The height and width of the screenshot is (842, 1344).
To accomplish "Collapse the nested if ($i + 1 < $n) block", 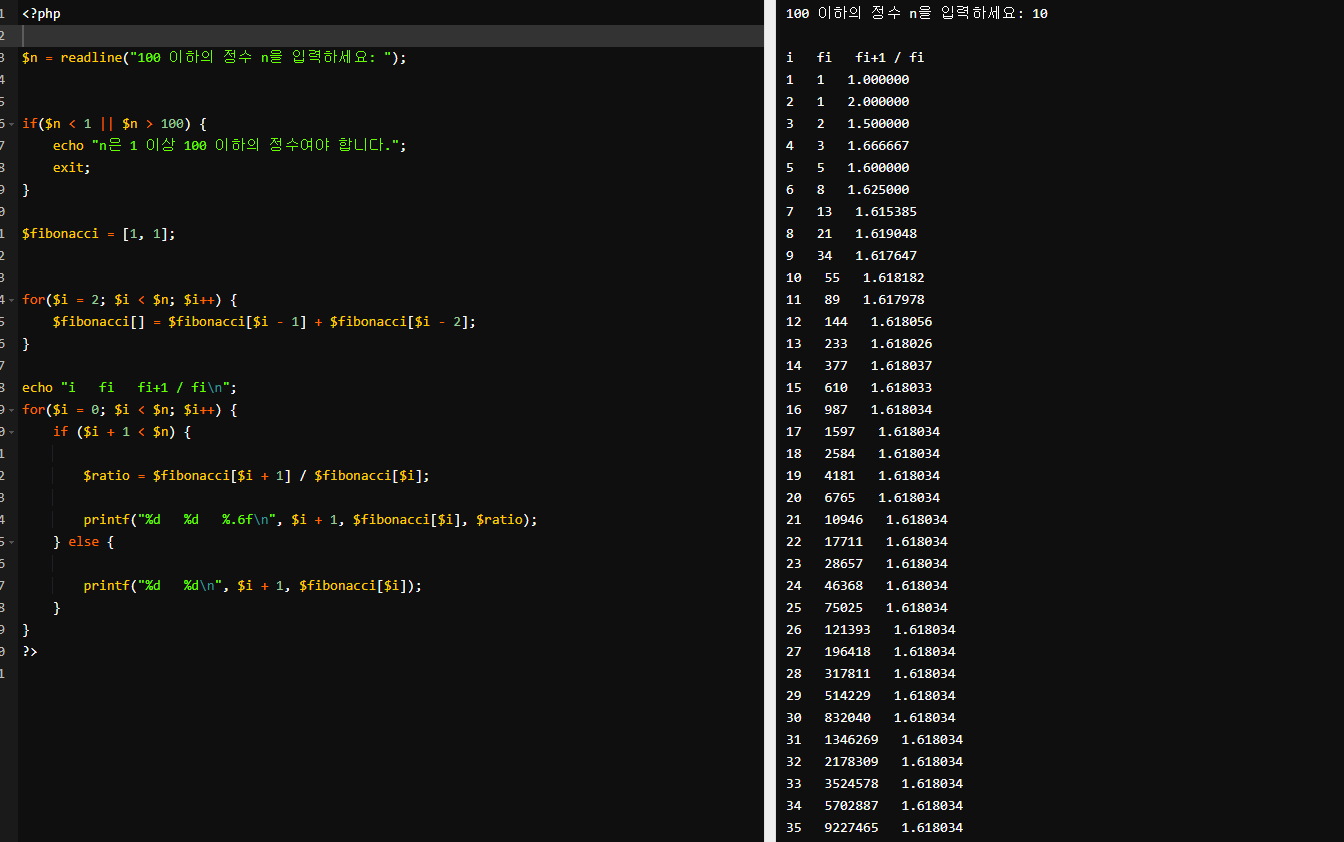I will (11, 432).
